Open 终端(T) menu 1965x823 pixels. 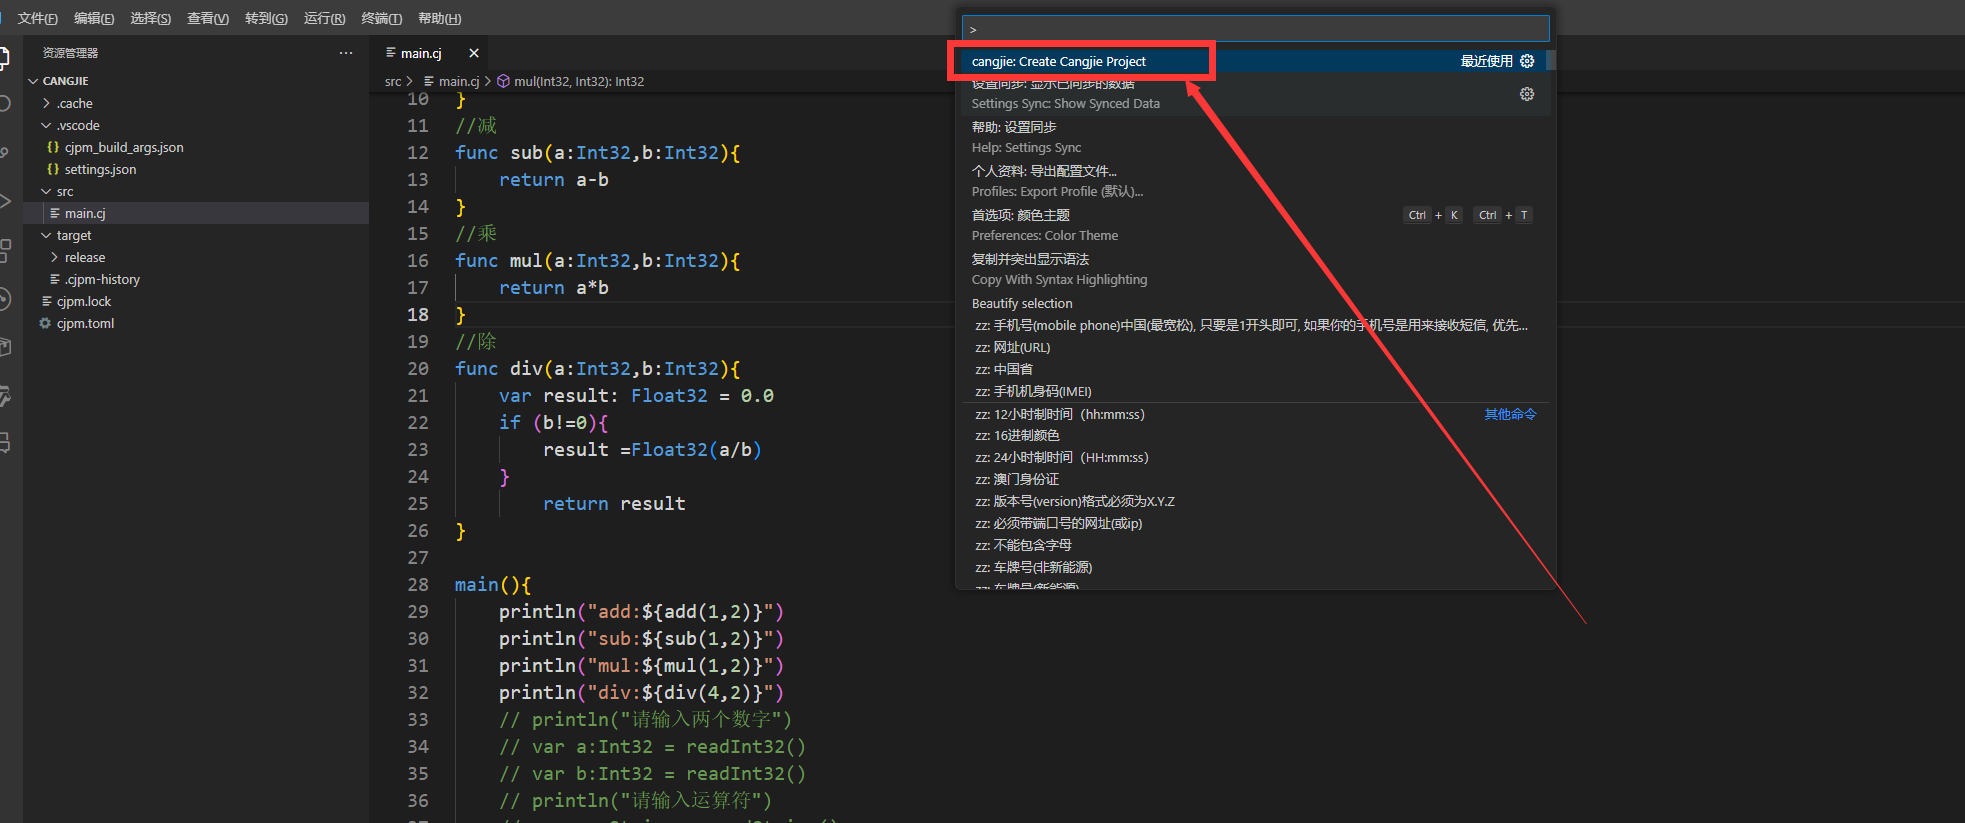click(x=381, y=18)
